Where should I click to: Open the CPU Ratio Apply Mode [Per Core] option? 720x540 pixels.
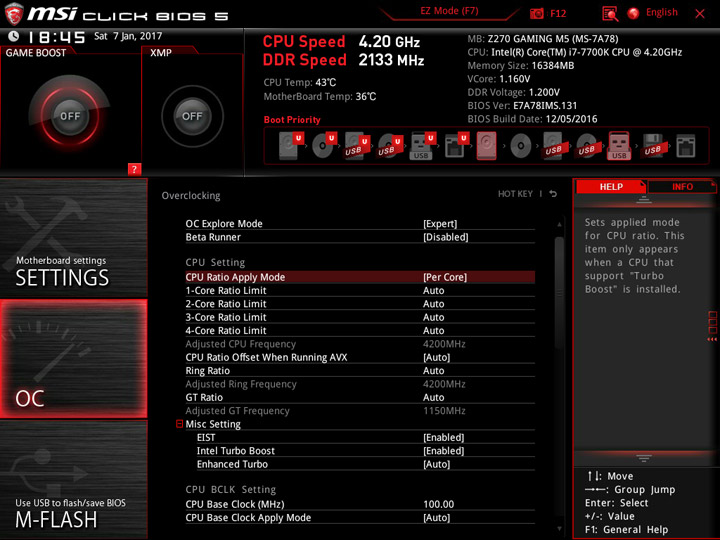(360, 277)
